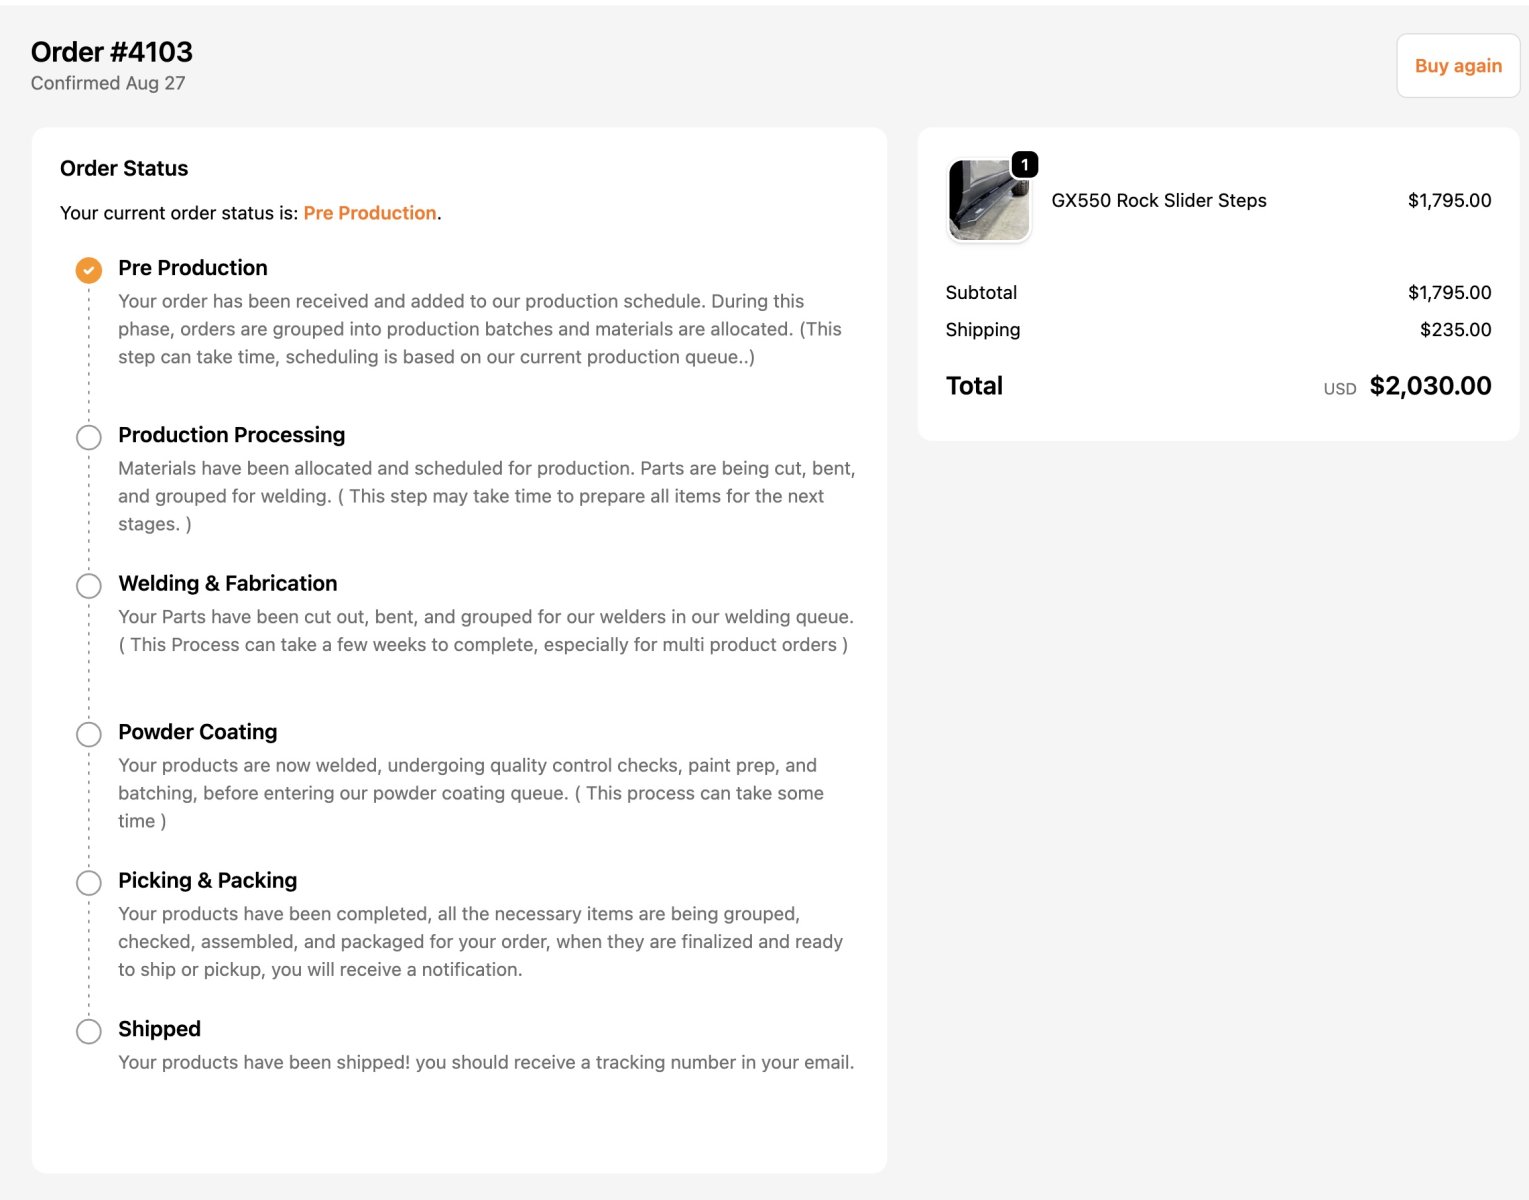The image size is (1529, 1200).
Task: Click the Powder Coating step circle
Action: 89,734
